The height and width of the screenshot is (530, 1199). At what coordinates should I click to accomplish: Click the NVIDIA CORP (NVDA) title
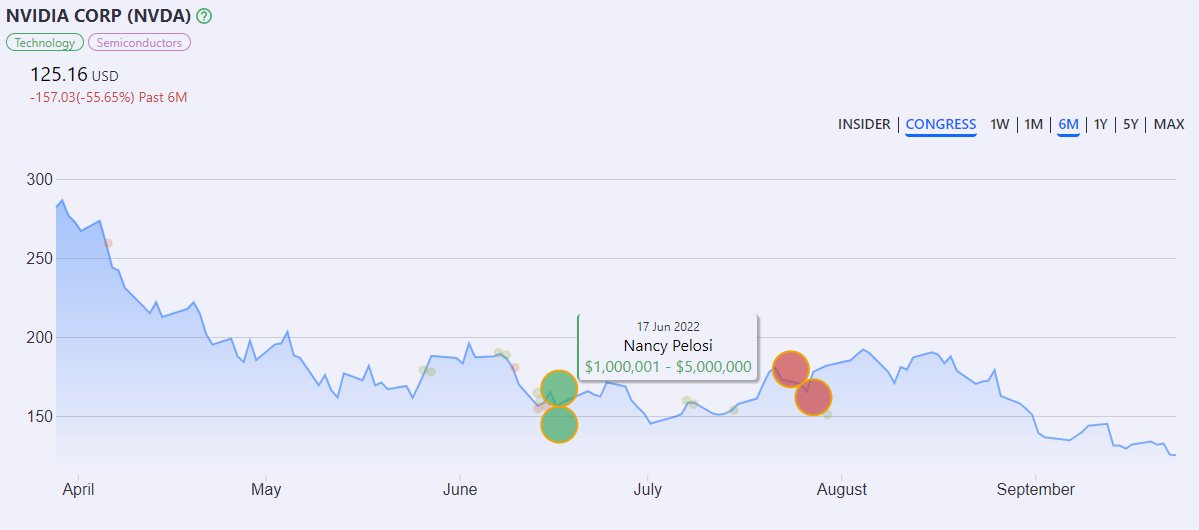coord(99,15)
